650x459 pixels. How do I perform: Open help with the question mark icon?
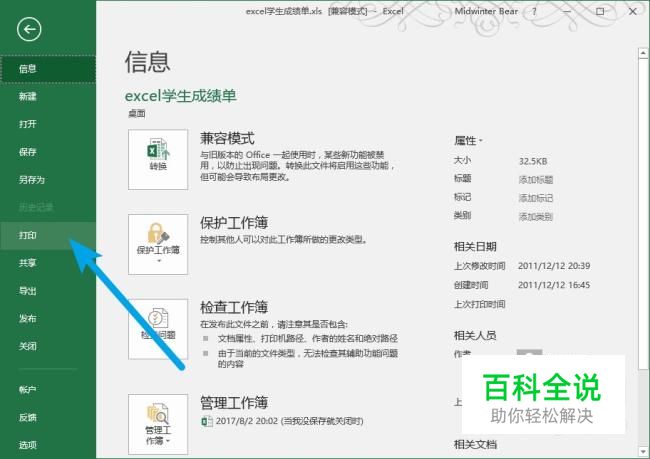534,12
